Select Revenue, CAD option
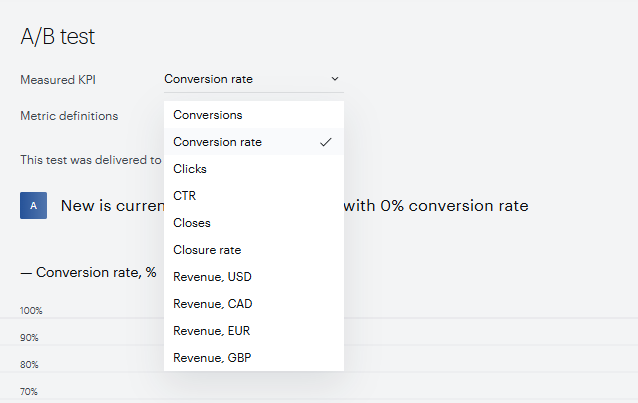This screenshot has width=638, height=403. [253, 304]
